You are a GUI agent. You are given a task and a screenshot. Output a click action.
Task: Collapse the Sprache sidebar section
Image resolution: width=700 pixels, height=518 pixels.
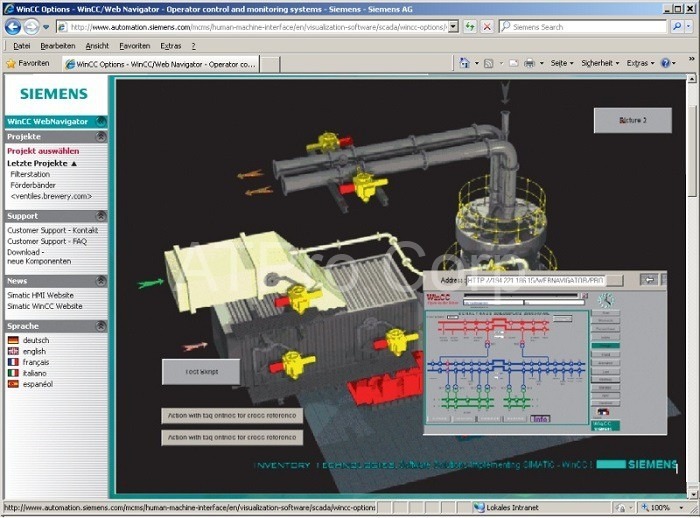point(100,326)
